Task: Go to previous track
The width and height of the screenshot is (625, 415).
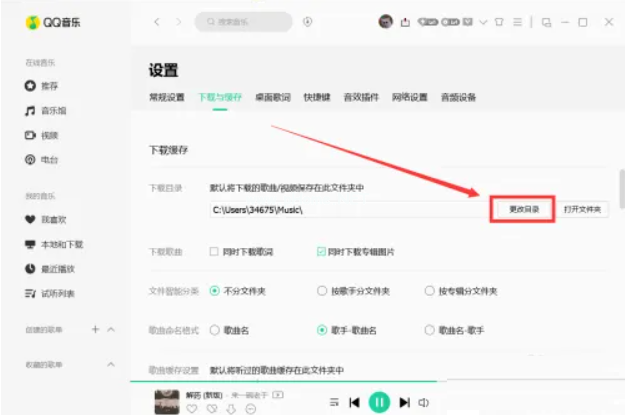Action: click(x=354, y=402)
